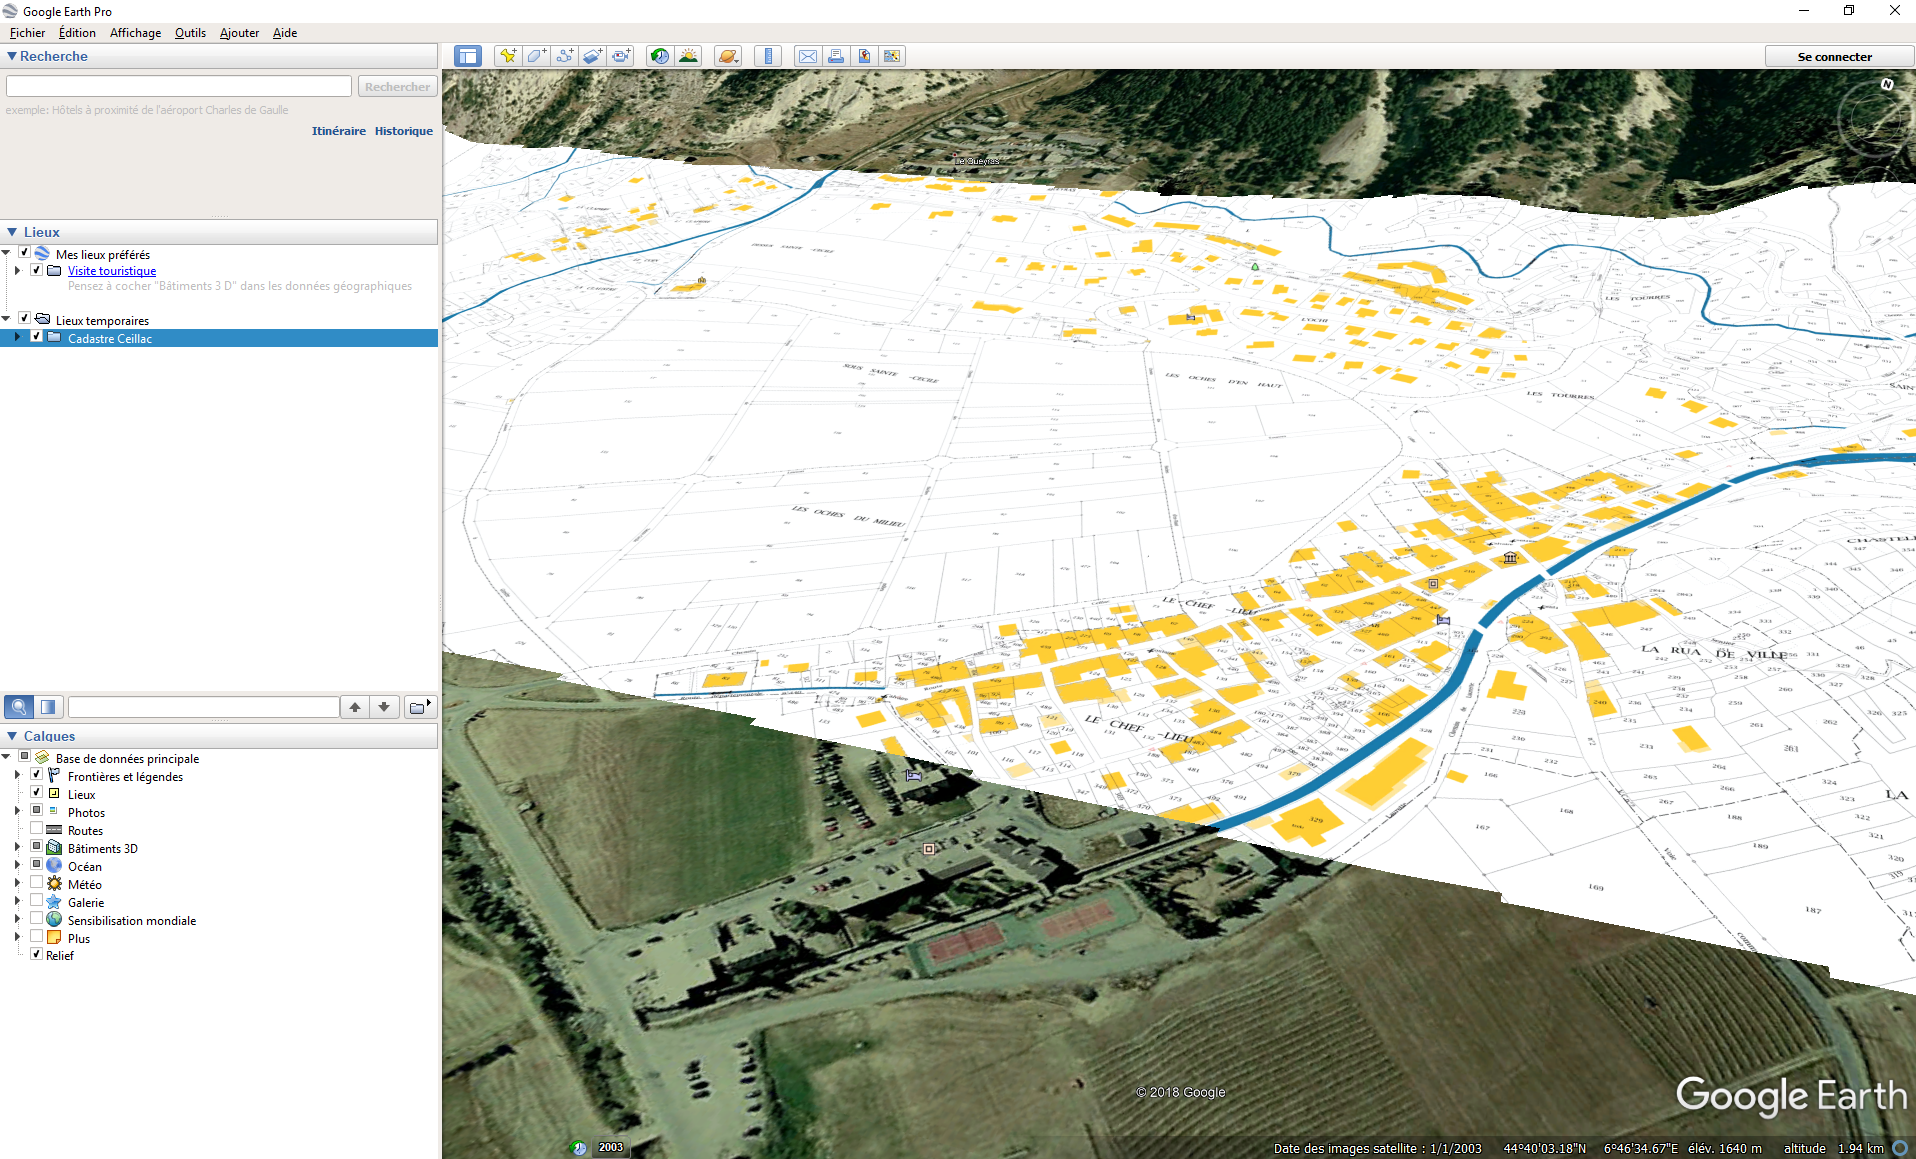Click the Galerie star layer icon
The image size is (1916, 1159).
tap(54, 902)
